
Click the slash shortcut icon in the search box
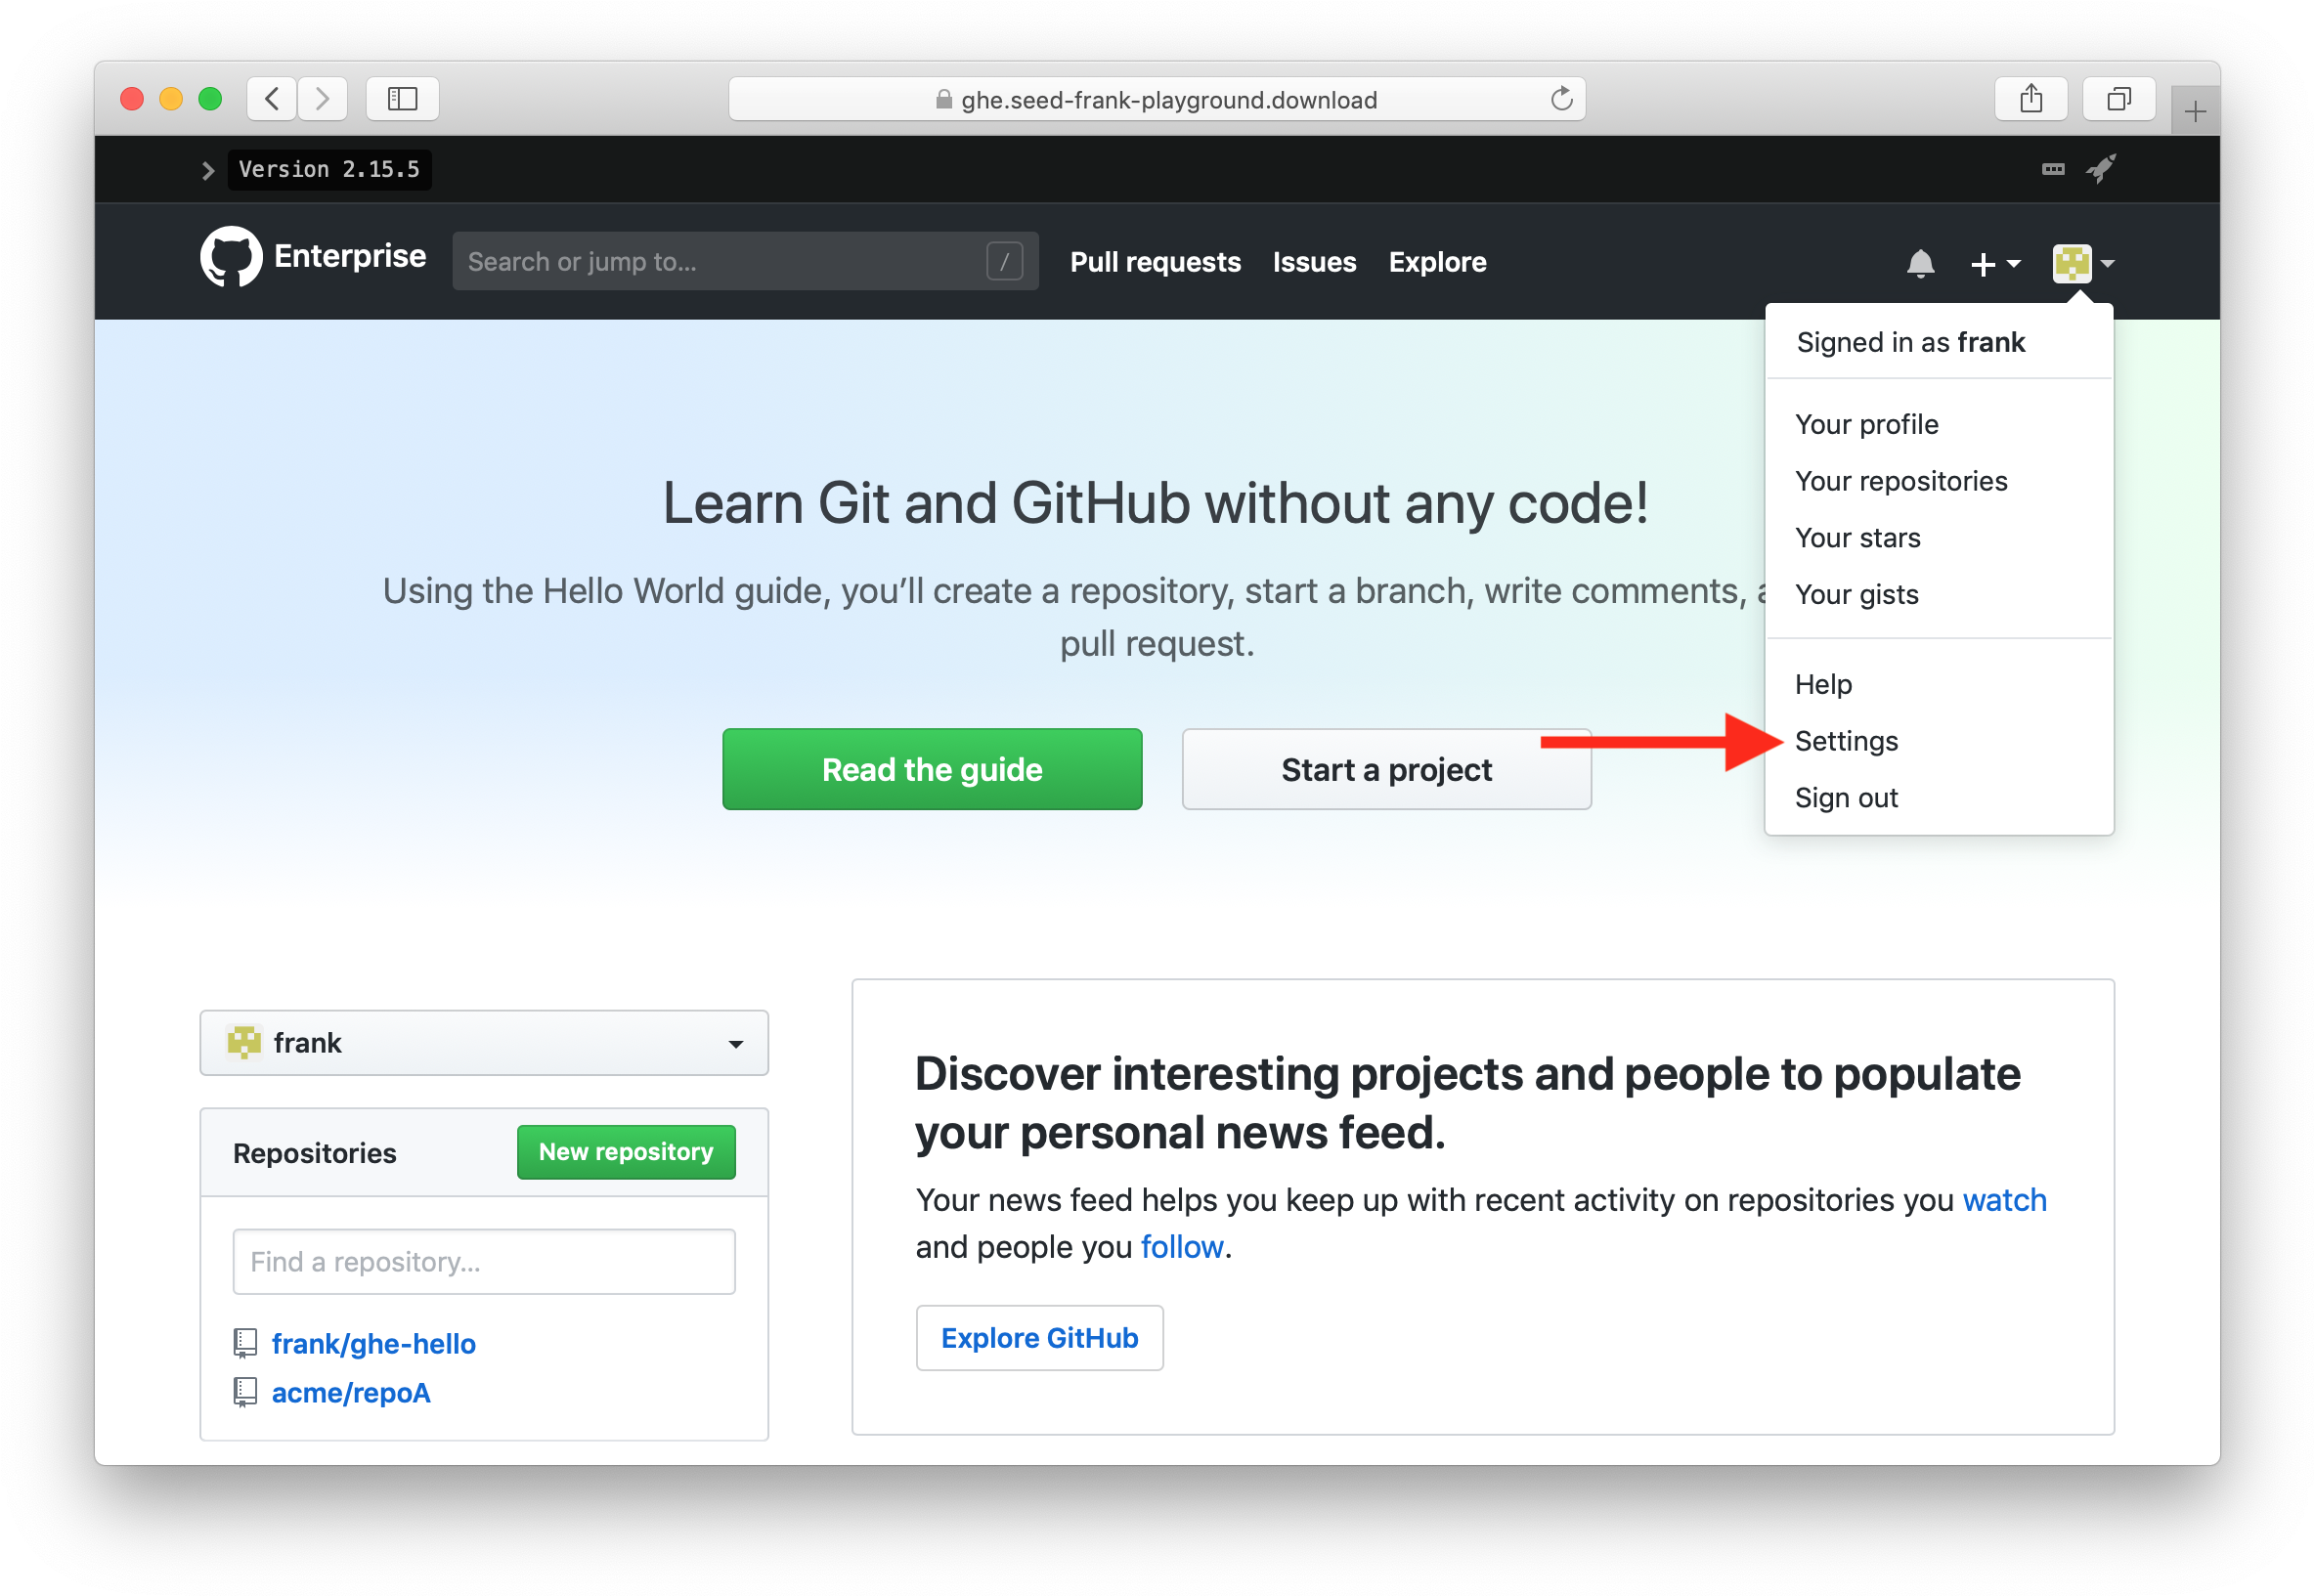[x=1004, y=262]
